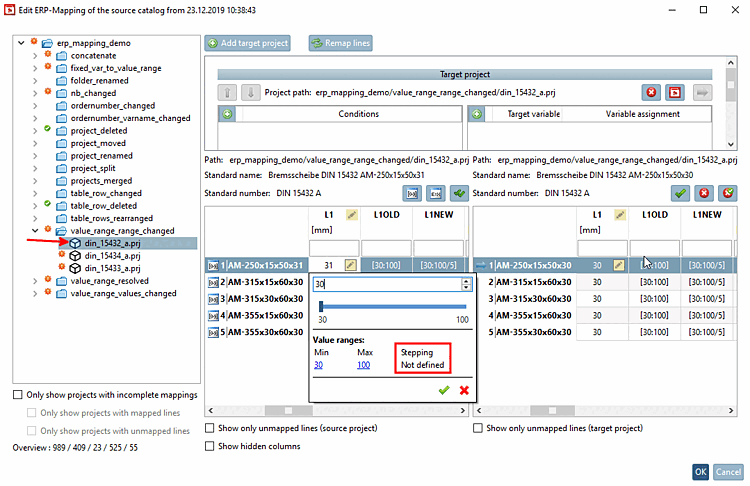Select the projects_merged folder
The height and width of the screenshot is (486, 750).
tap(101, 181)
